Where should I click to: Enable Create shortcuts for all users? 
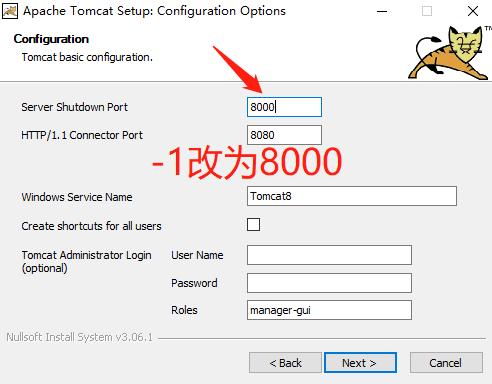point(253,225)
